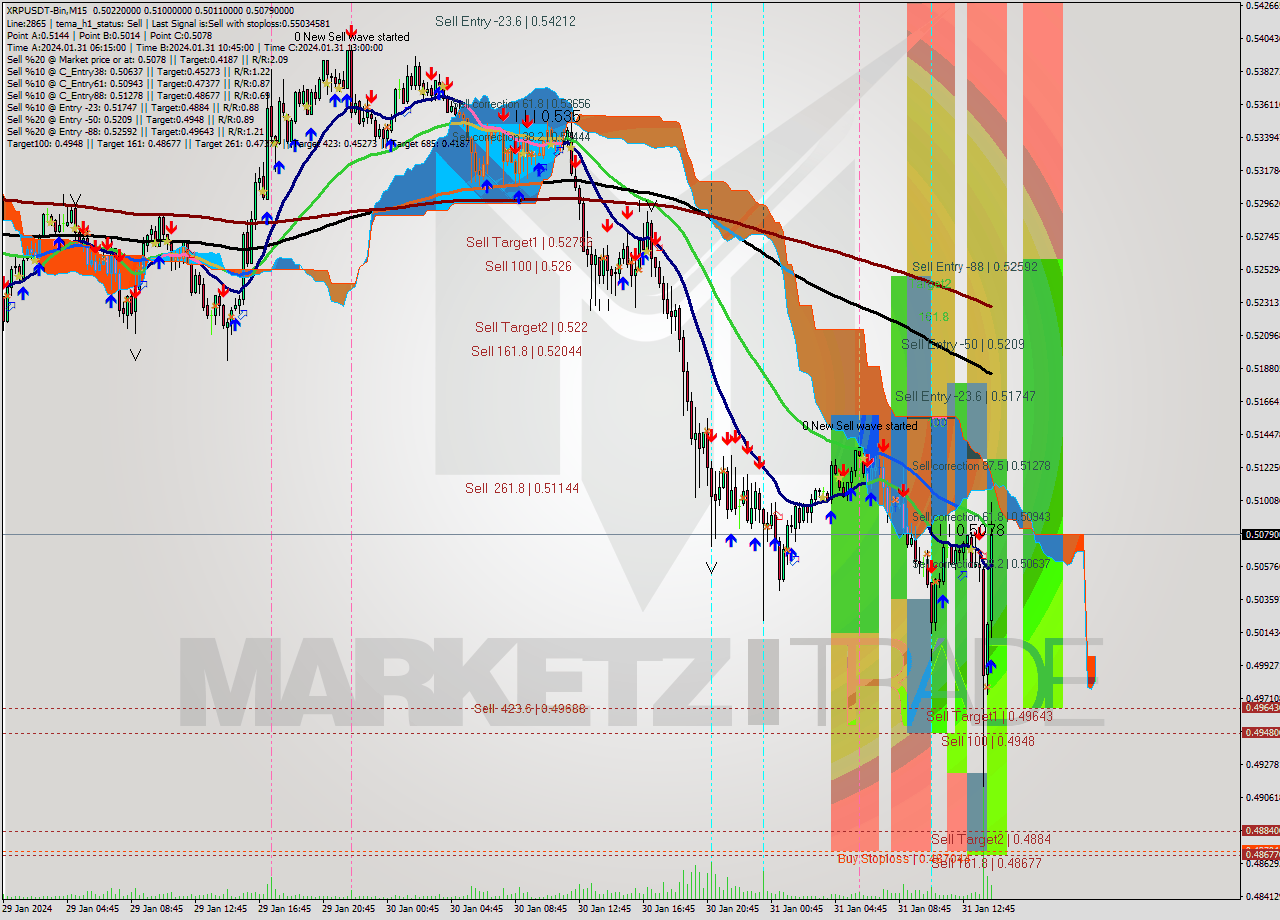
Task: Click the 0.54266 price axis value
Action: tap(1262, 6)
